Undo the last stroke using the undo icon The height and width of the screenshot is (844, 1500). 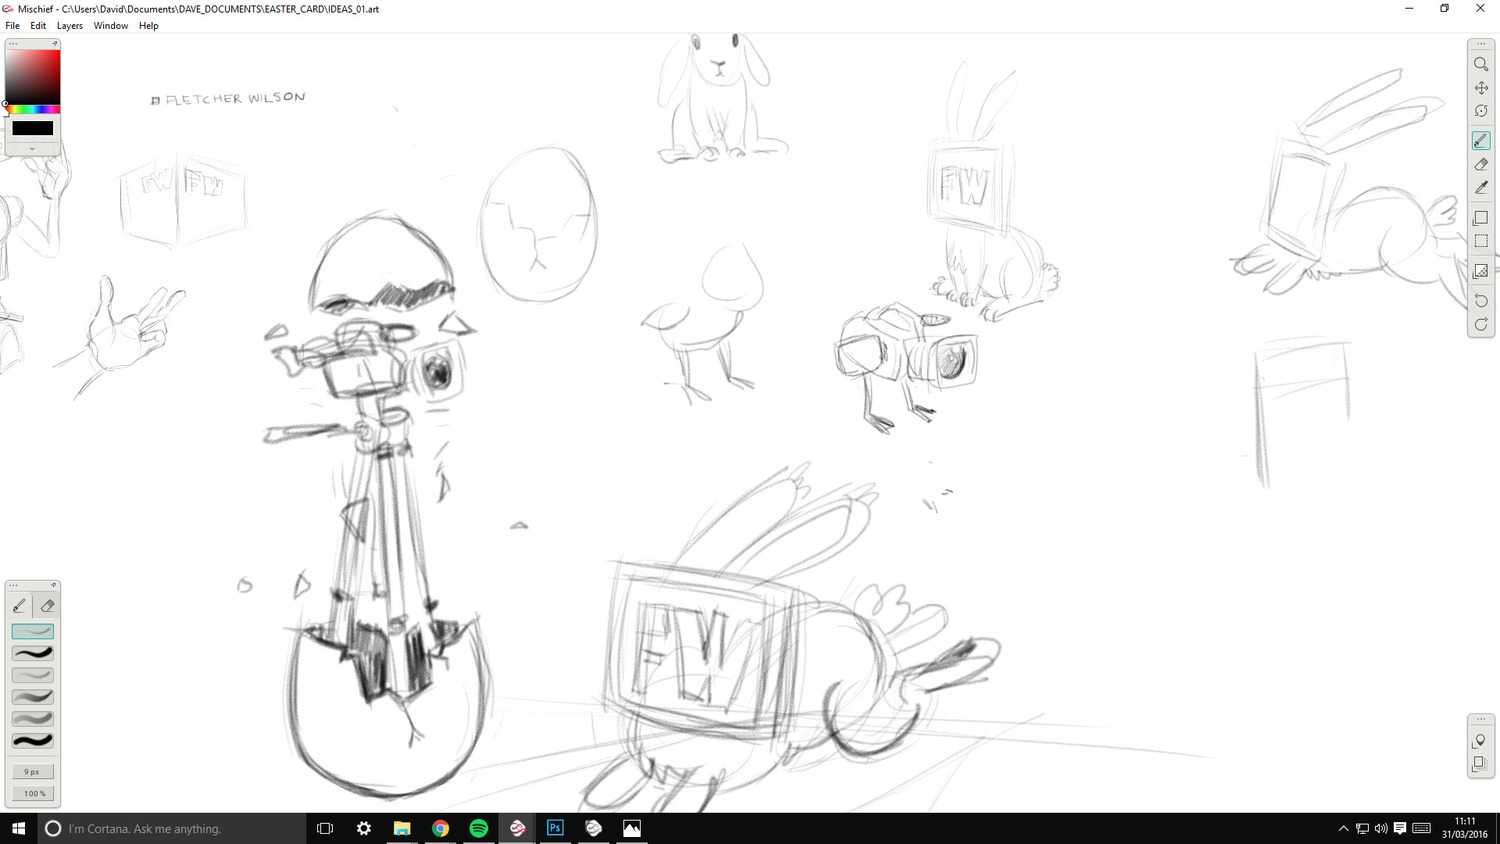1481,300
